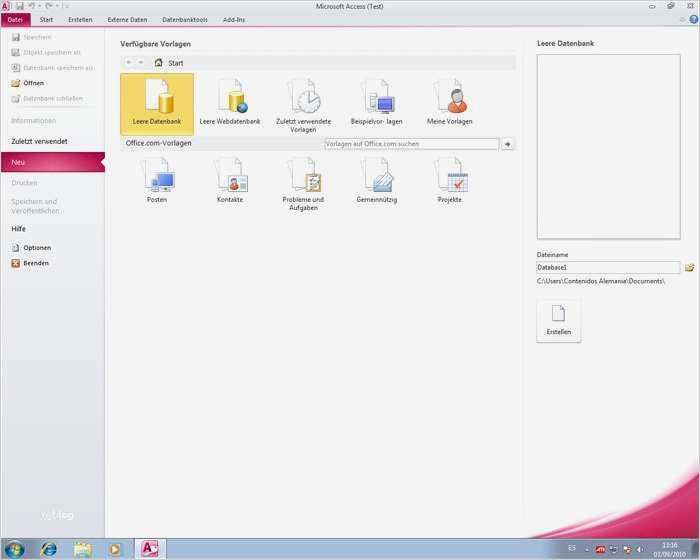Minimize the ribbon arrow
Screen dimensions: 700x560
coord(682,20)
